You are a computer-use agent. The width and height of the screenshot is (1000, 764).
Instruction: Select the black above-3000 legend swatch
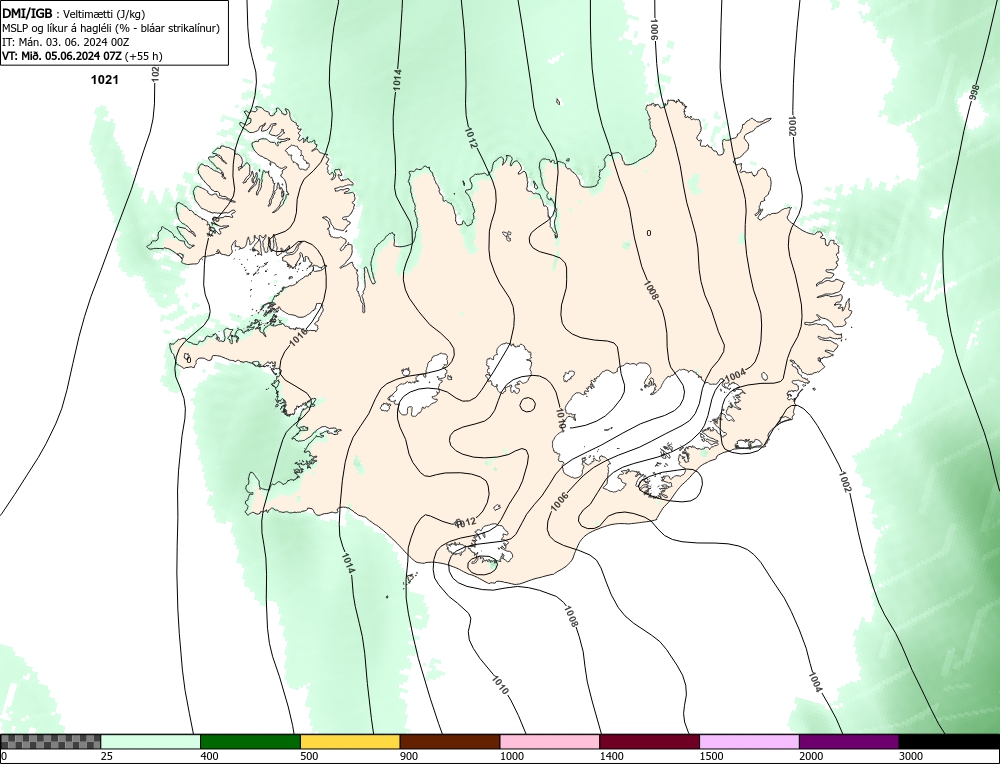coord(949,741)
